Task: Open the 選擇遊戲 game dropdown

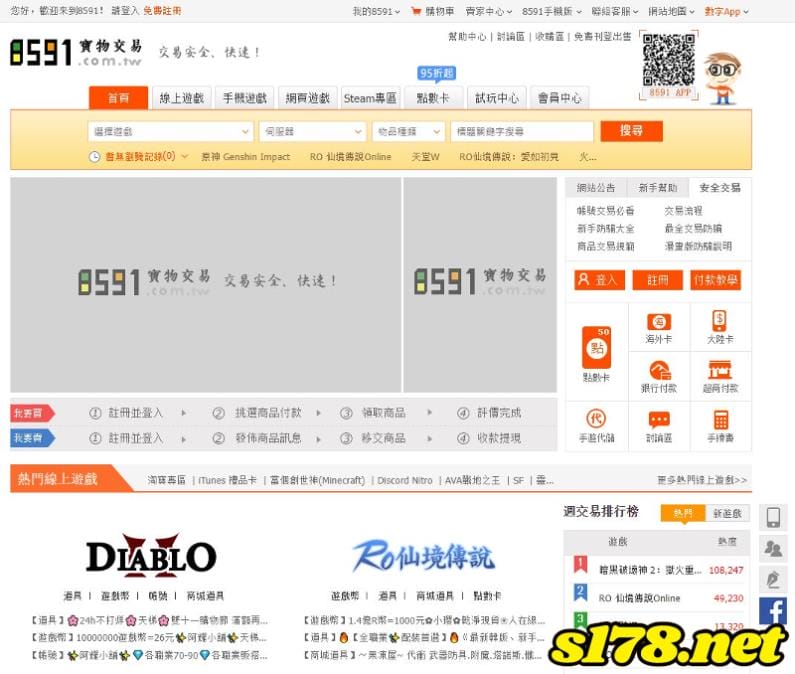Action: [x=170, y=131]
